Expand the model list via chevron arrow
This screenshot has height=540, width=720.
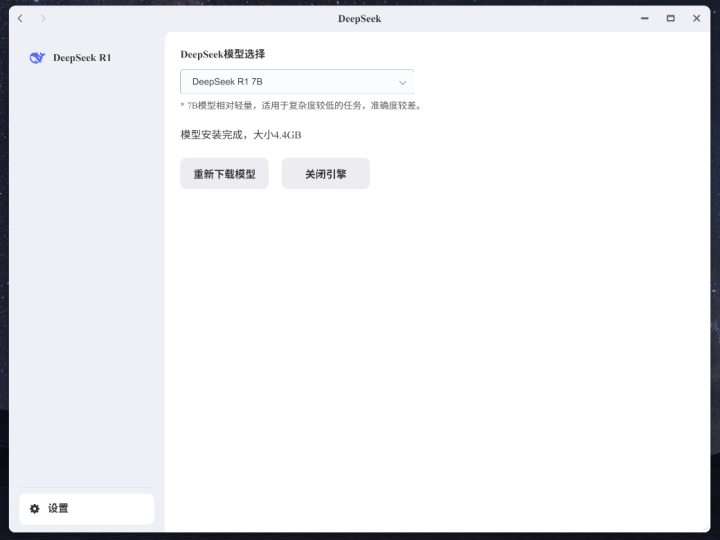pyautogui.click(x=403, y=82)
